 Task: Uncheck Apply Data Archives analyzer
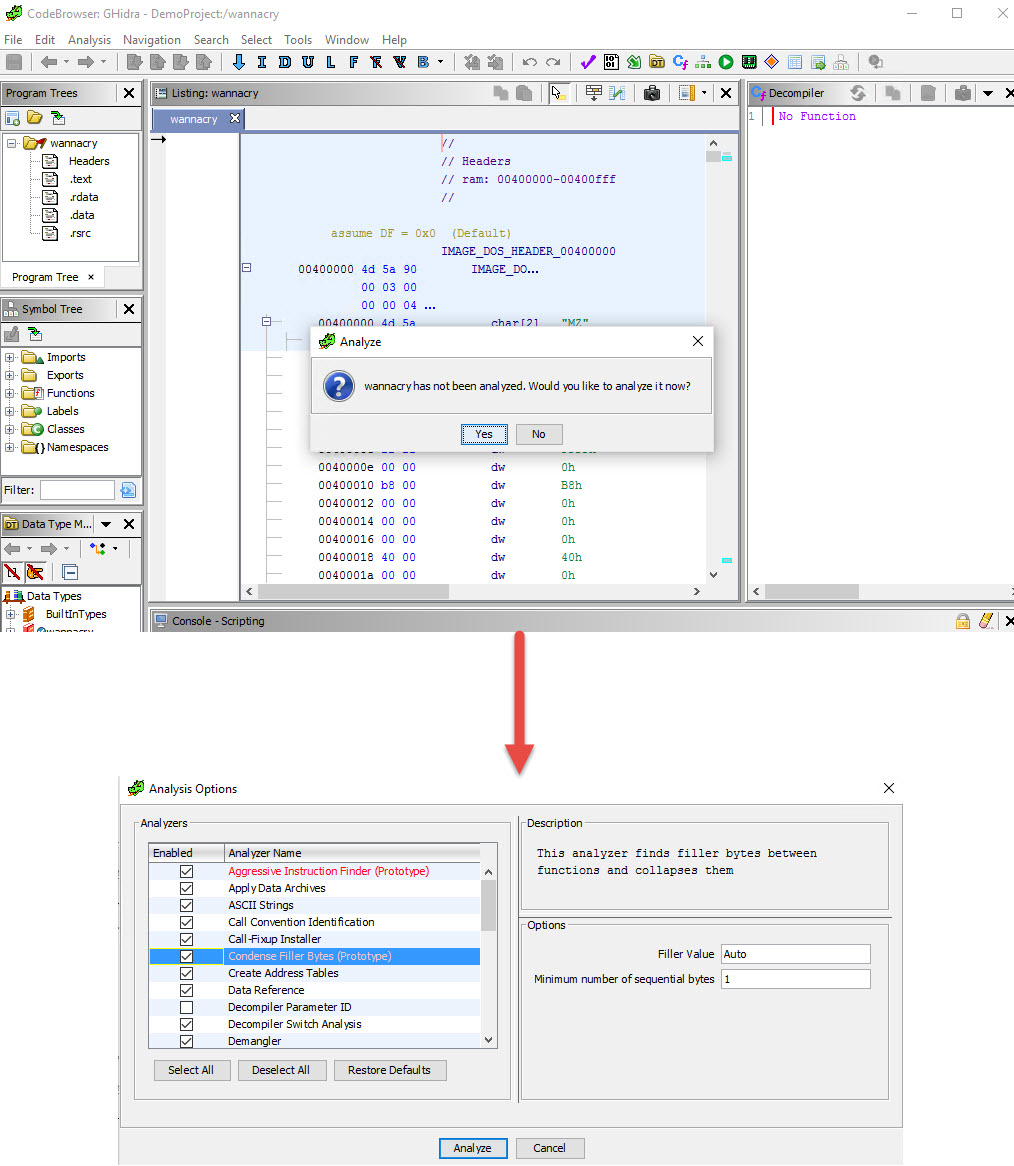(187, 889)
